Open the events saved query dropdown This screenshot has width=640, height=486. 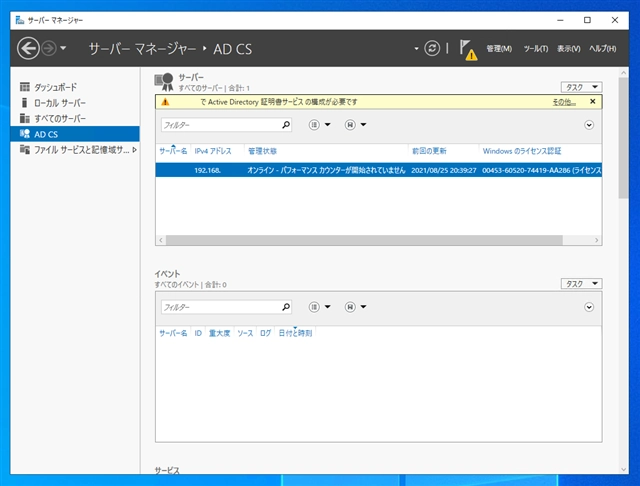point(355,307)
